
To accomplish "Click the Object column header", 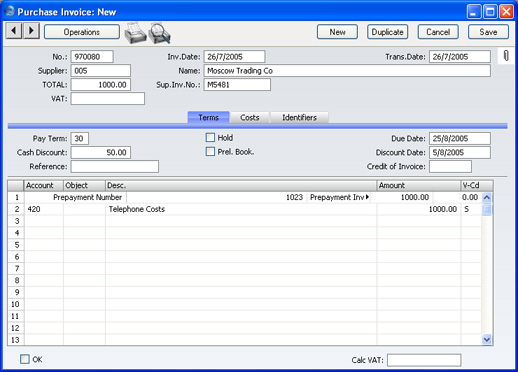I will pos(84,185).
